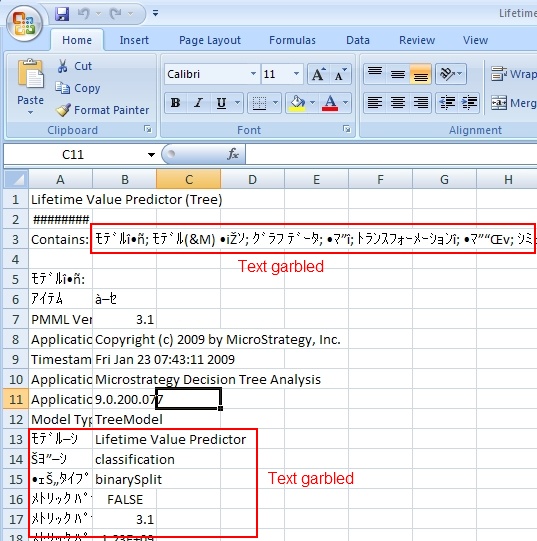
Task: Select cell with 'binarySplit'
Action: [x=124, y=480]
